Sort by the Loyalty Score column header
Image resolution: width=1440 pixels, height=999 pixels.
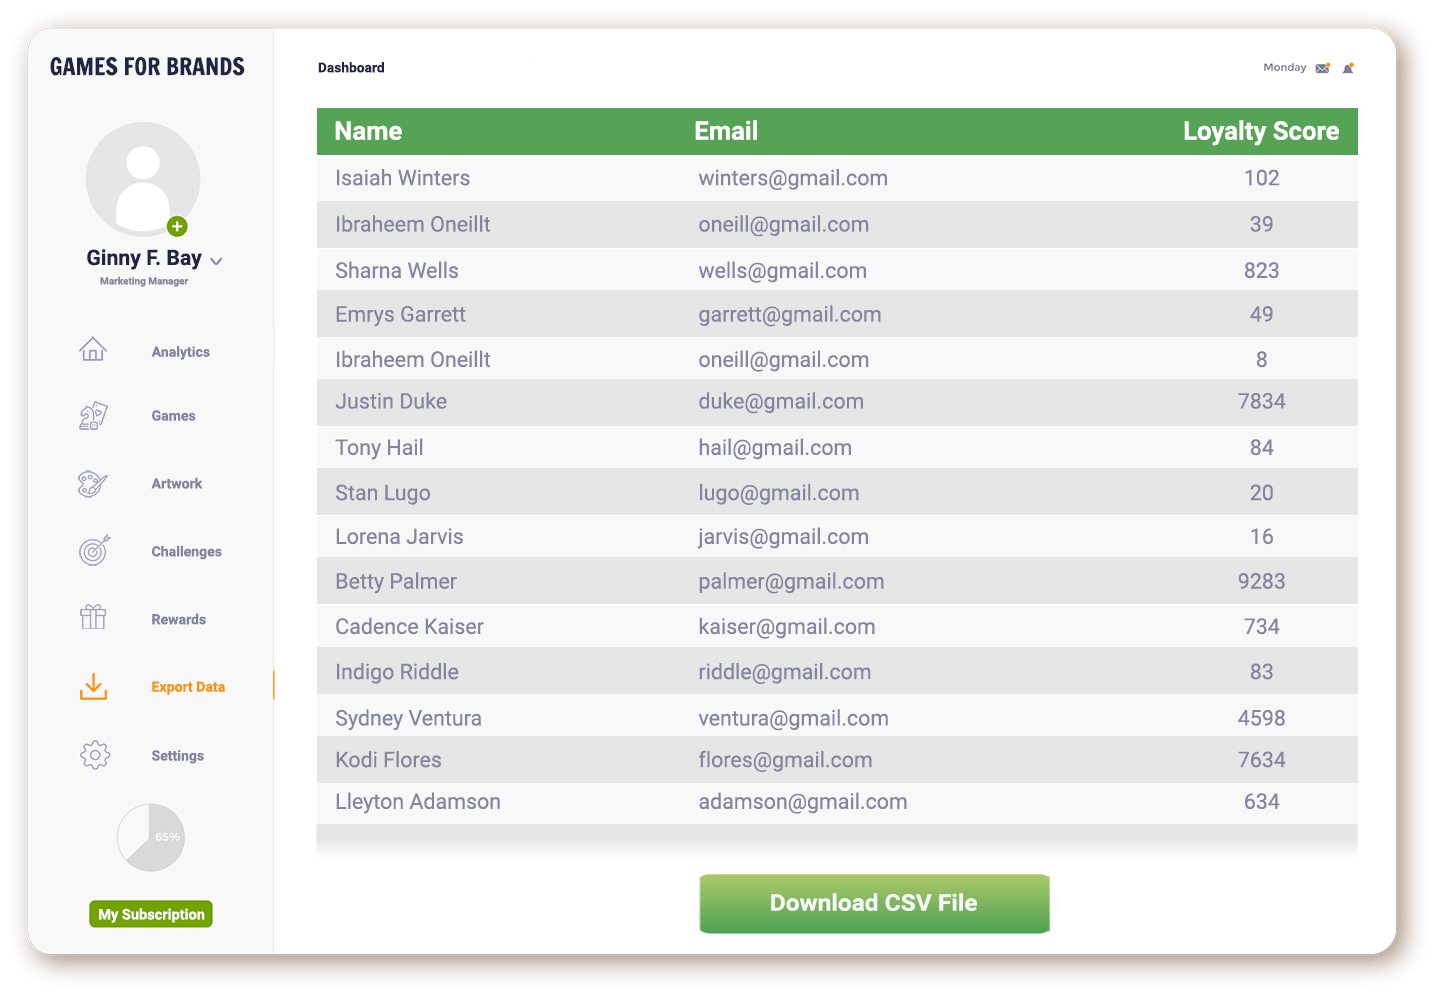click(1260, 131)
